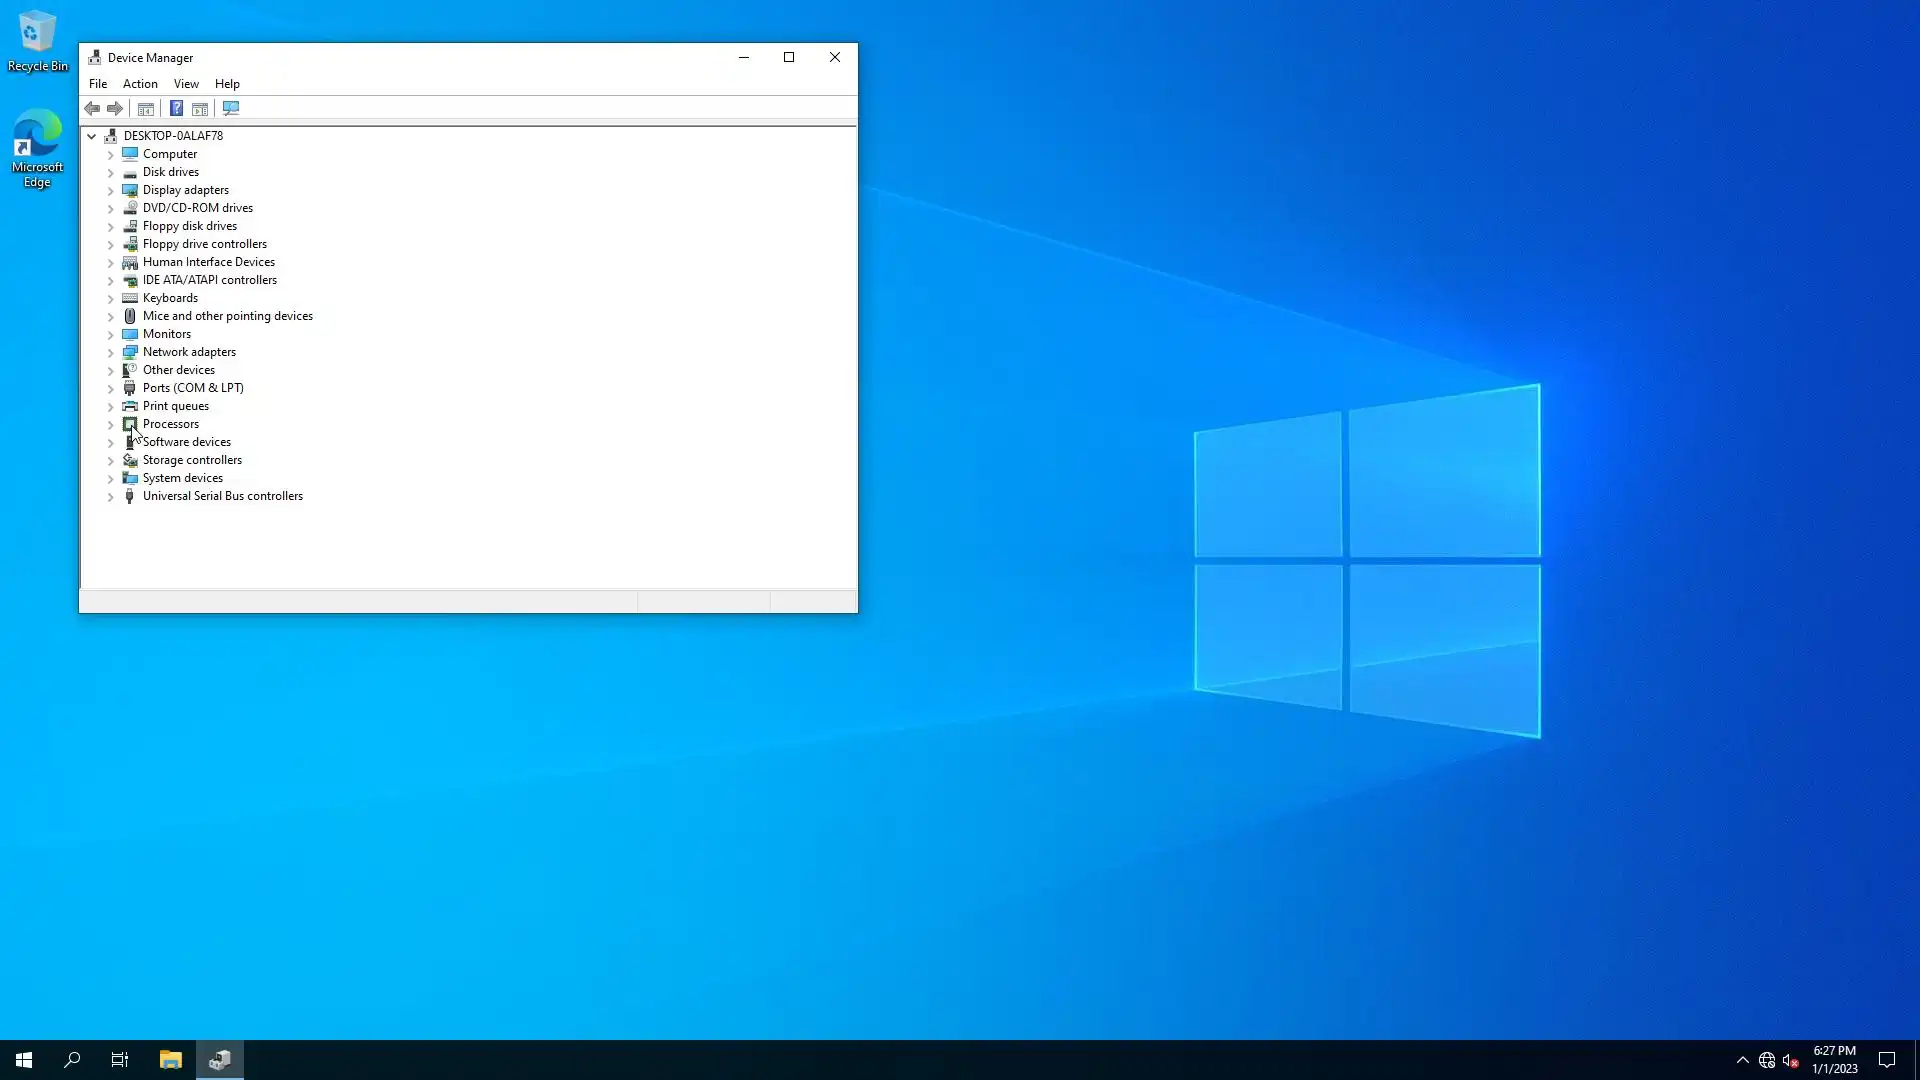Click the Keyboards category icon
The height and width of the screenshot is (1080, 1920).
[130, 298]
